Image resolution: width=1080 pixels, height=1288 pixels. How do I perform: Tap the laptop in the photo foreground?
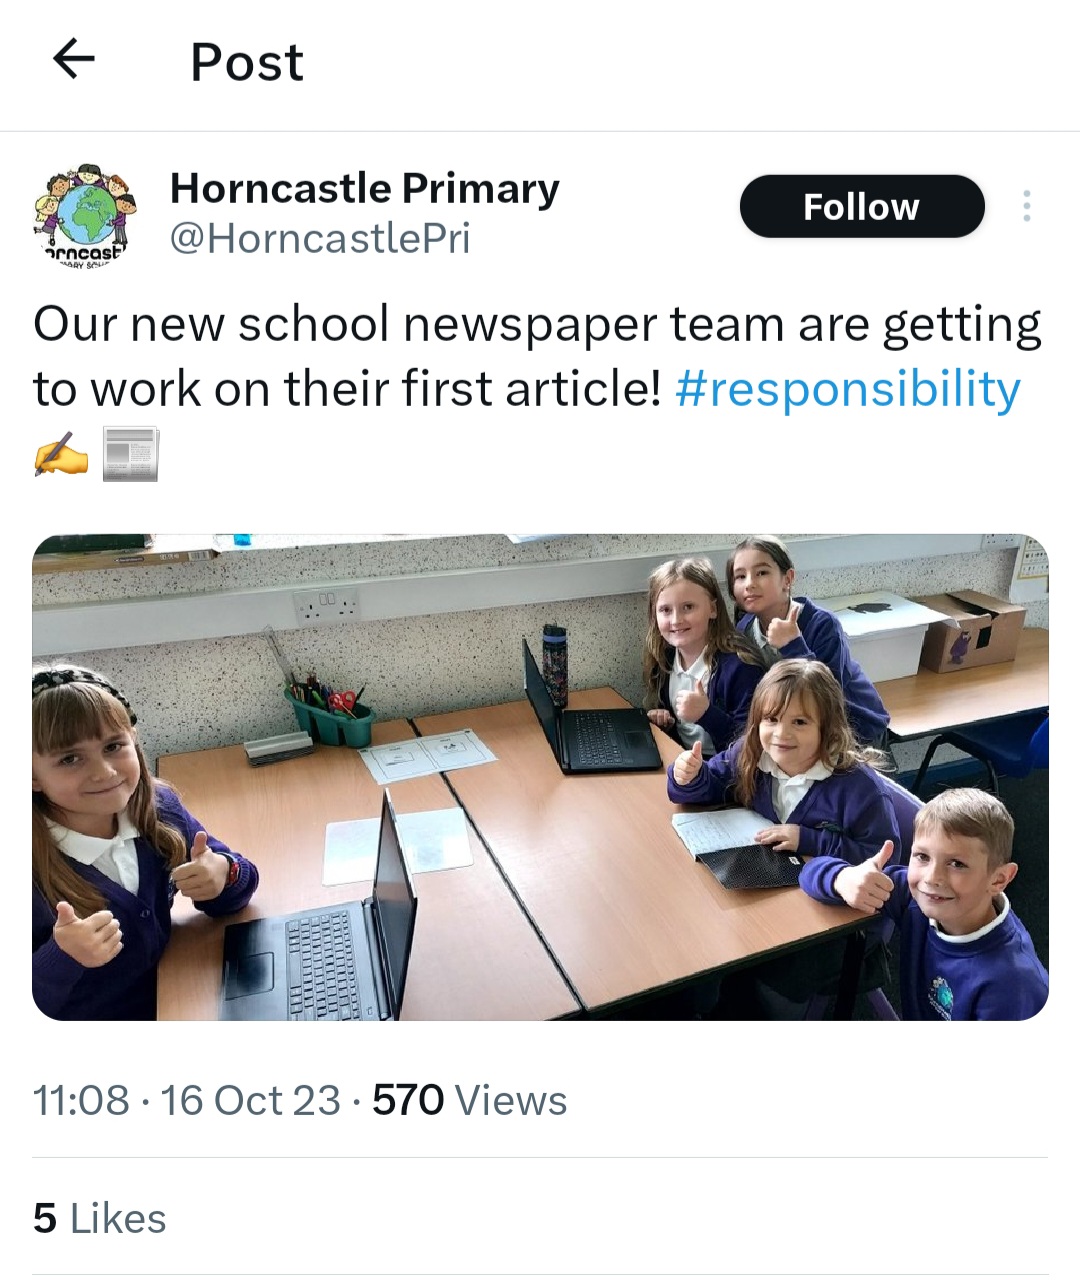(x=320, y=920)
